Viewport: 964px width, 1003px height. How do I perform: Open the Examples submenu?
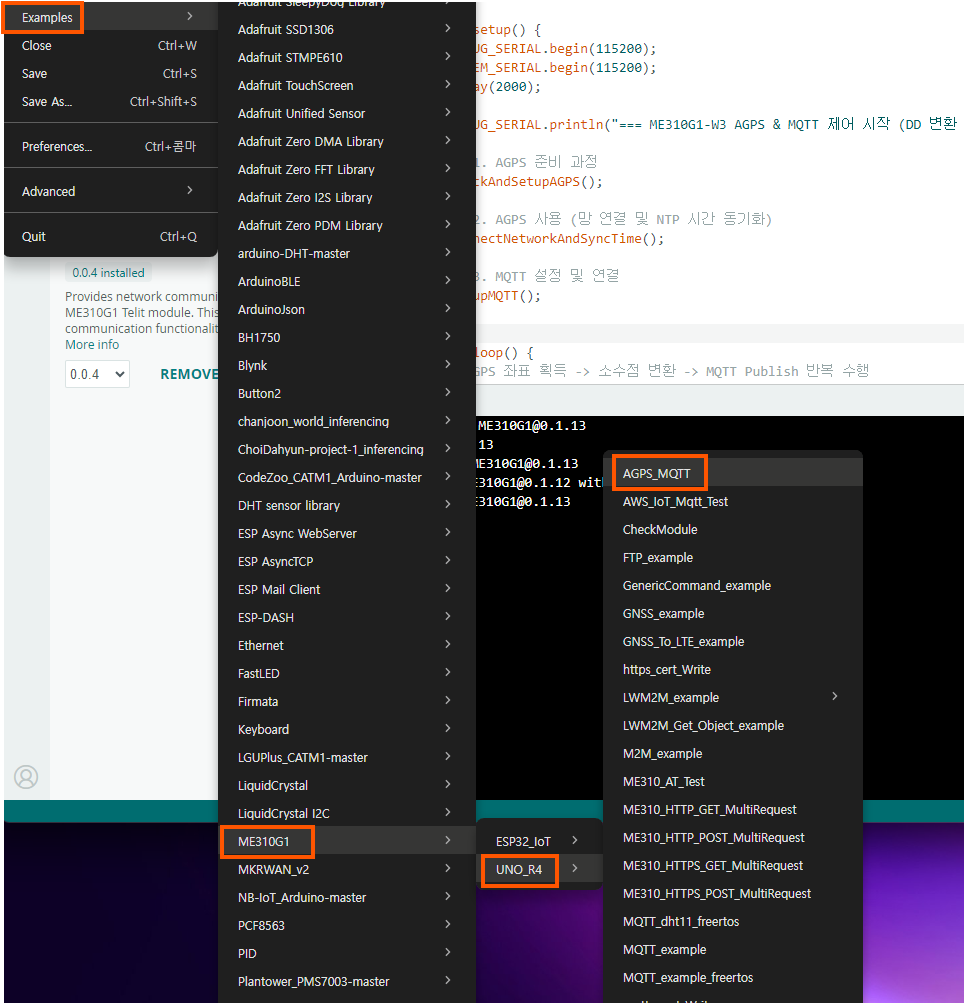pos(111,17)
